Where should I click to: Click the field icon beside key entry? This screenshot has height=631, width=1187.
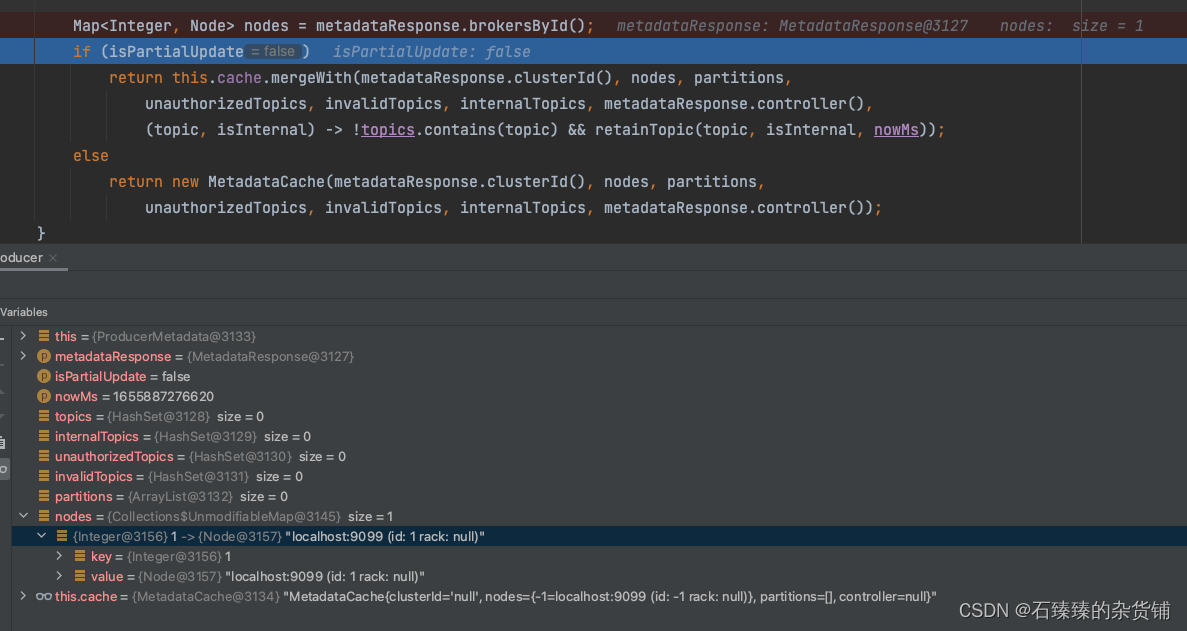point(79,556)
